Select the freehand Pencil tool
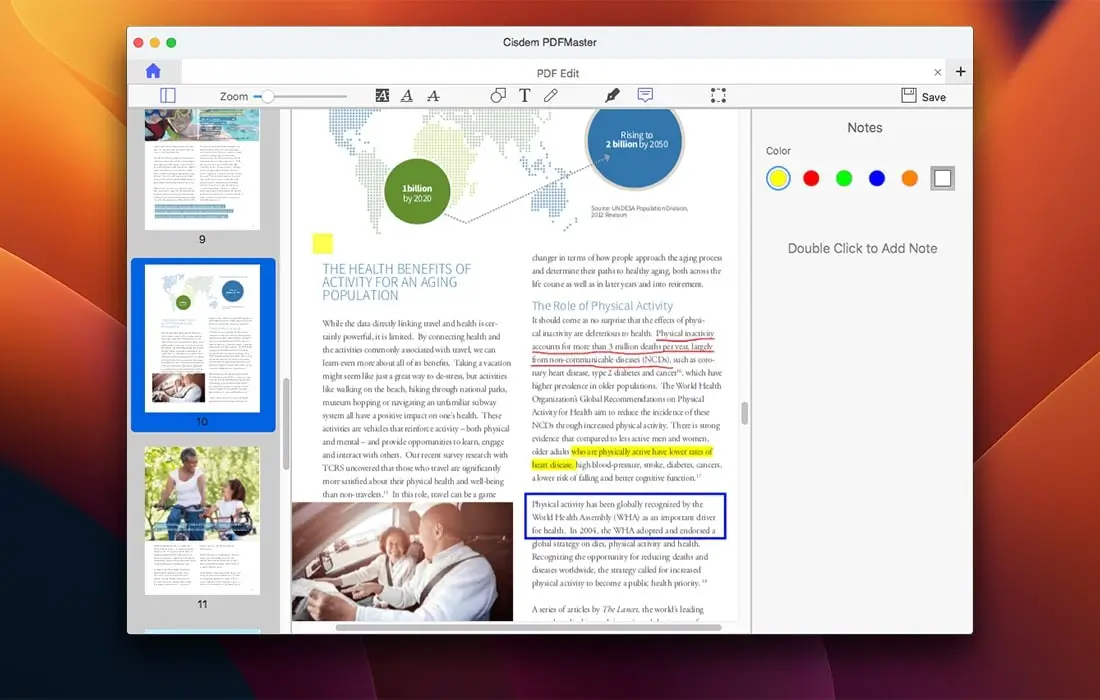 pos(551,95)
